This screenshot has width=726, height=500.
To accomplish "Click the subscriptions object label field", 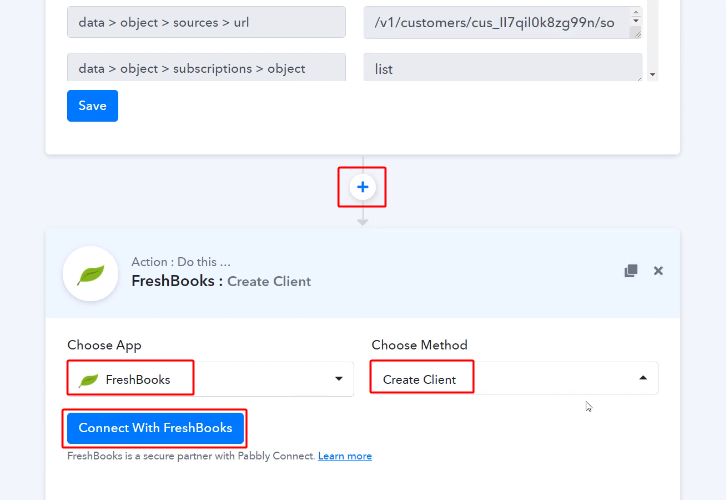I will (206, 67).
